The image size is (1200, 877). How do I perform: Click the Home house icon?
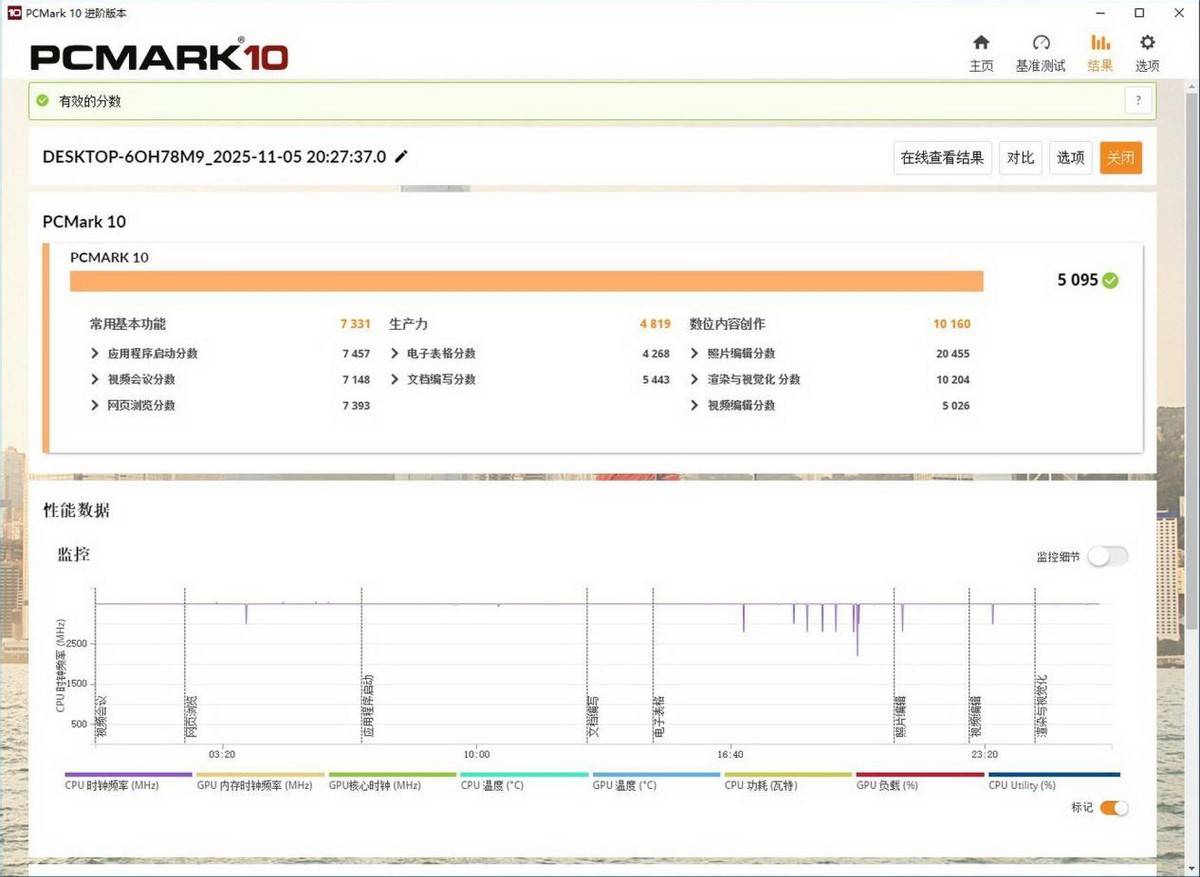coord(981,43)
